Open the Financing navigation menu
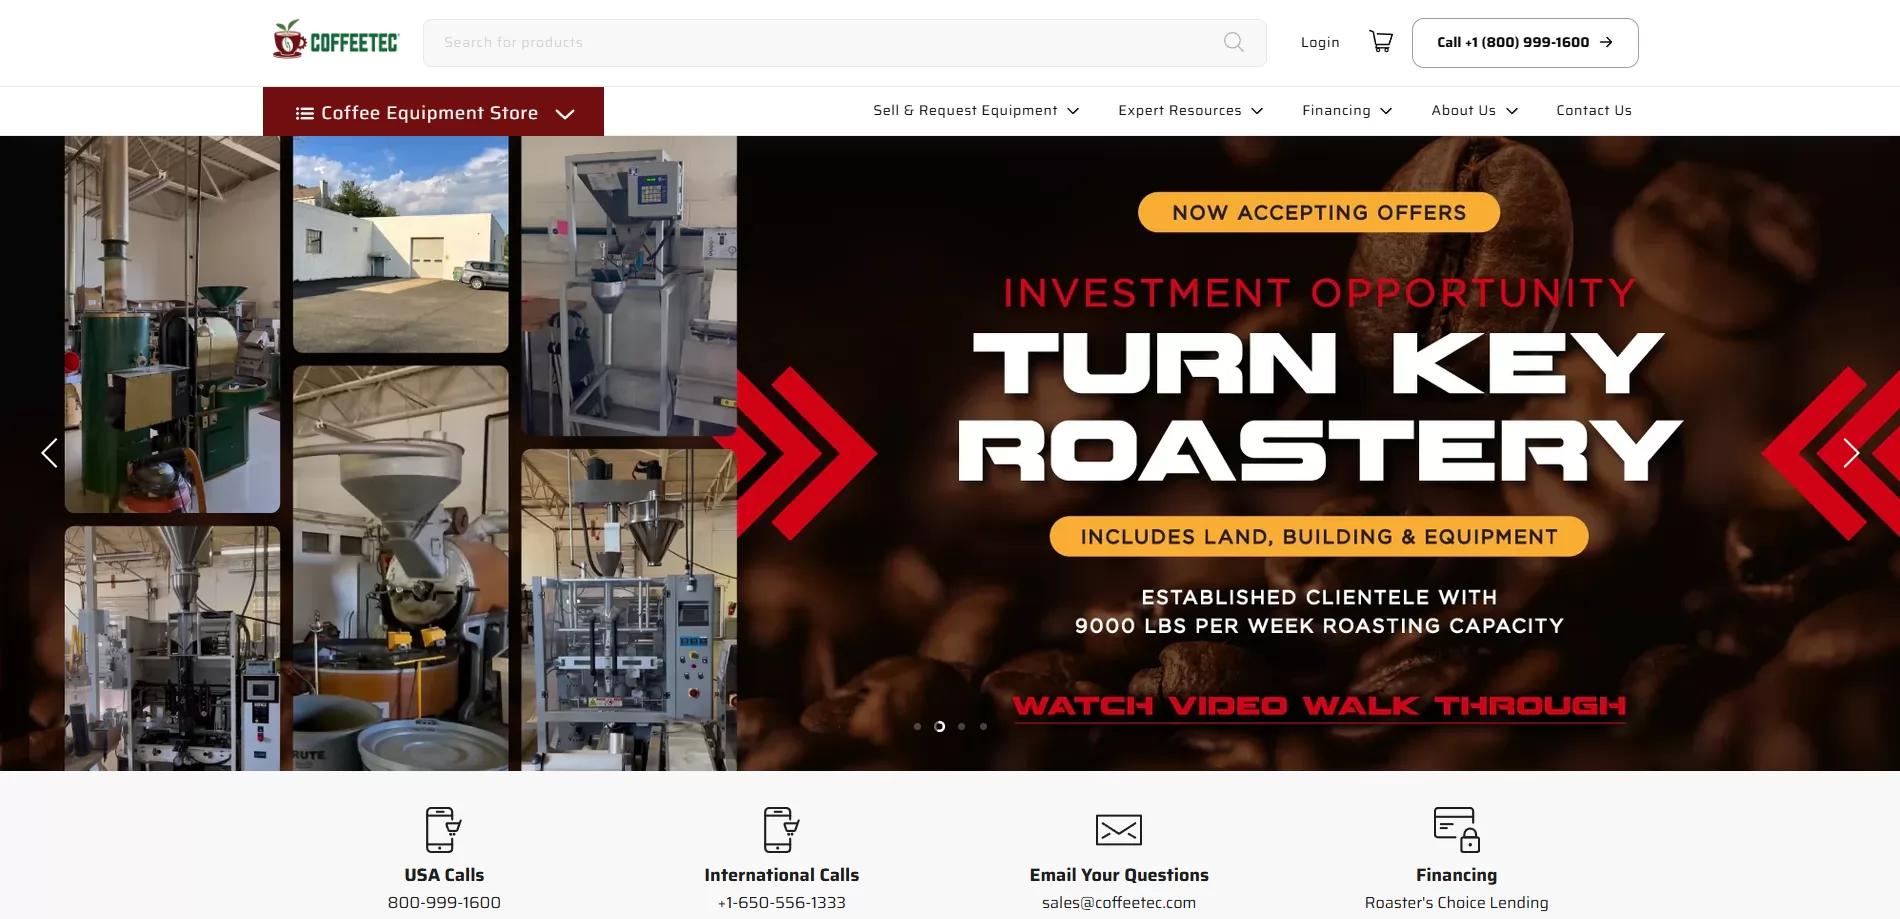The image size is (1900, 919). click(1346, 111)
